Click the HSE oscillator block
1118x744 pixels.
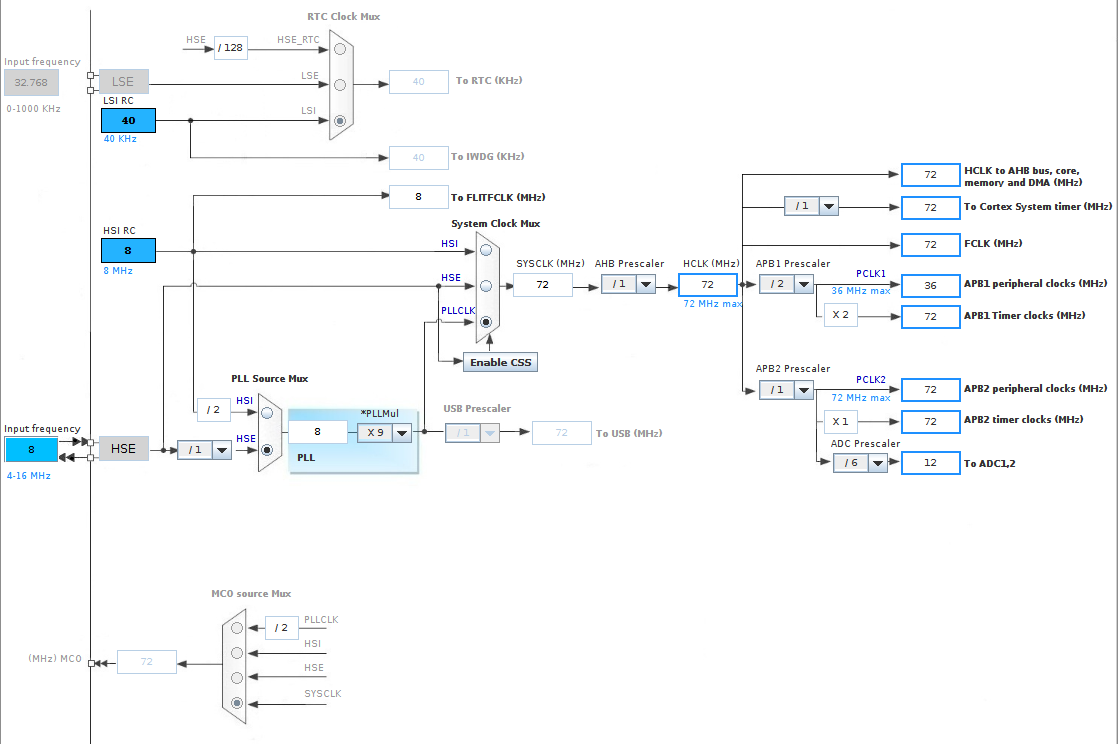coord(123,449)
